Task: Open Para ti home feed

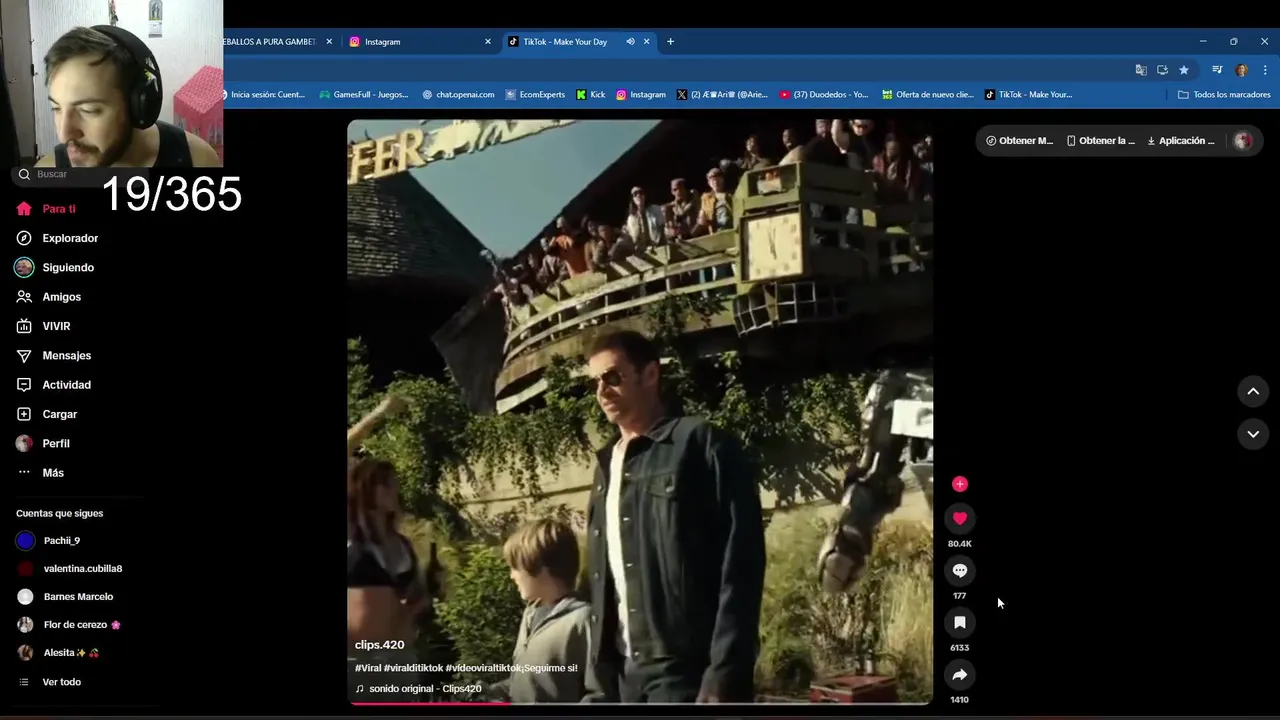Action: click(46, 209)
